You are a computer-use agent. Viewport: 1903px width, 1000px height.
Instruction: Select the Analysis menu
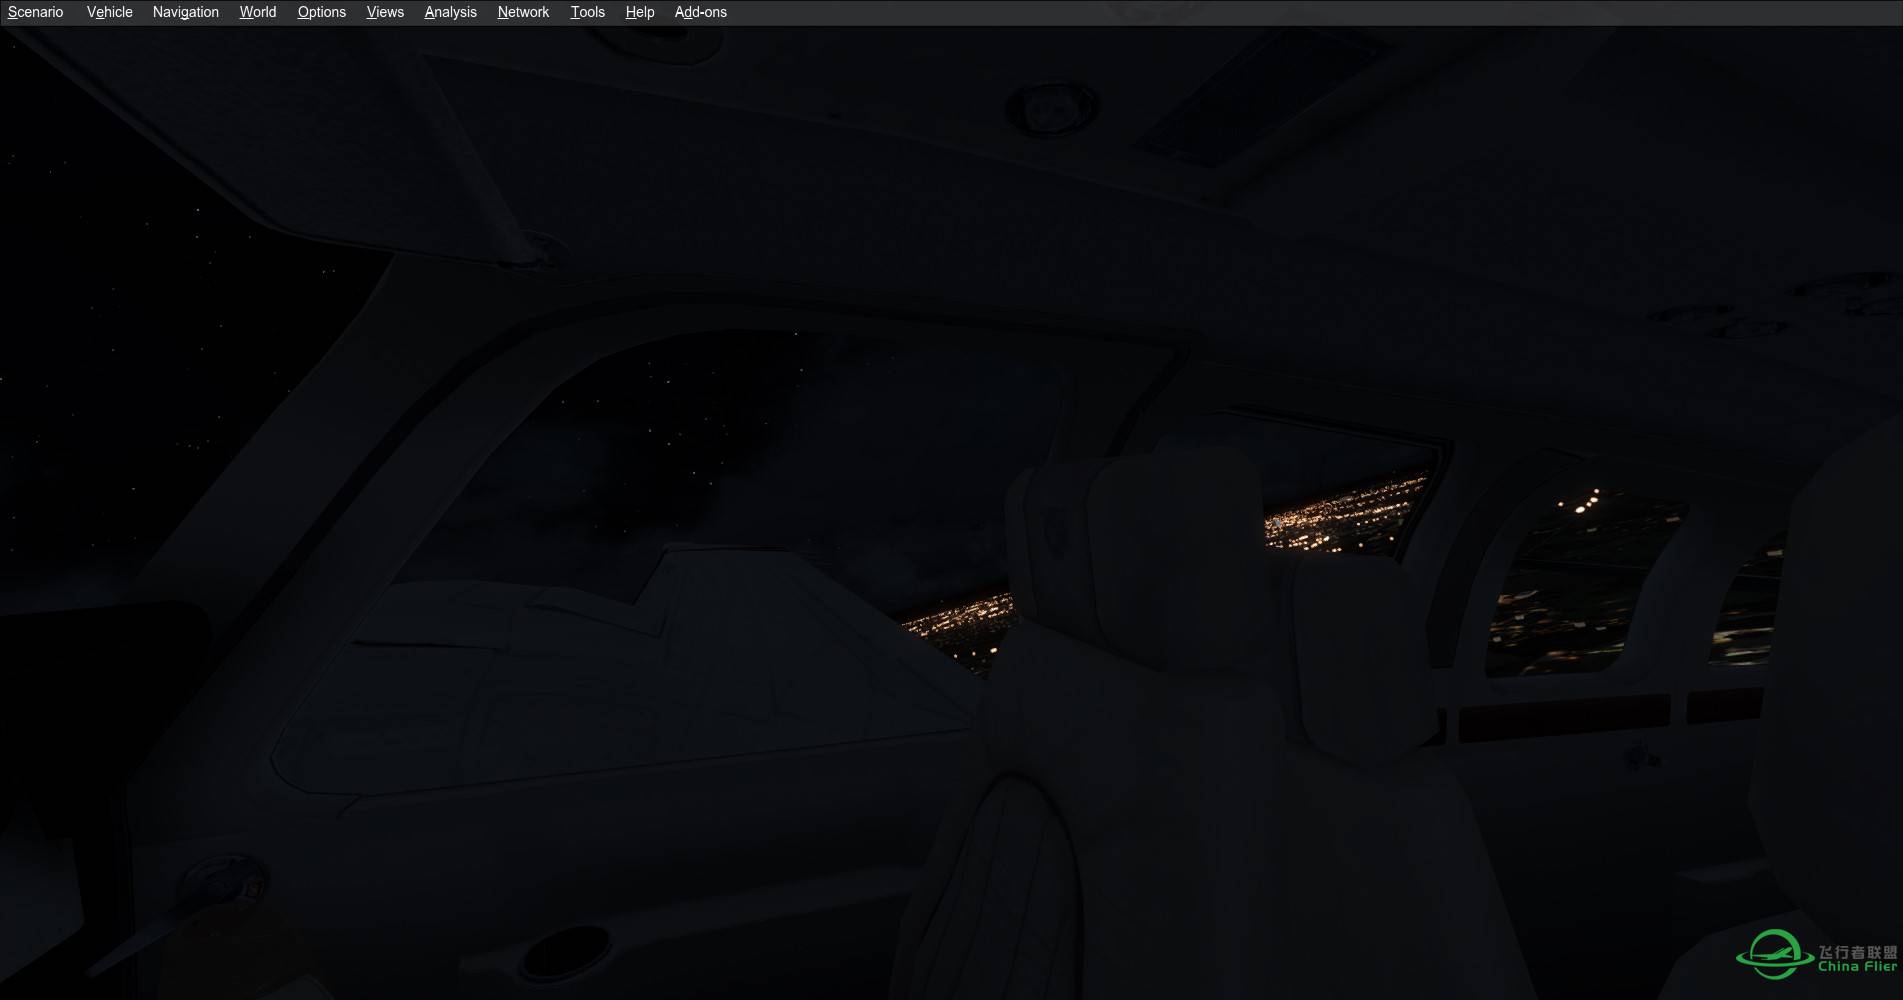[x=450, y=12]
